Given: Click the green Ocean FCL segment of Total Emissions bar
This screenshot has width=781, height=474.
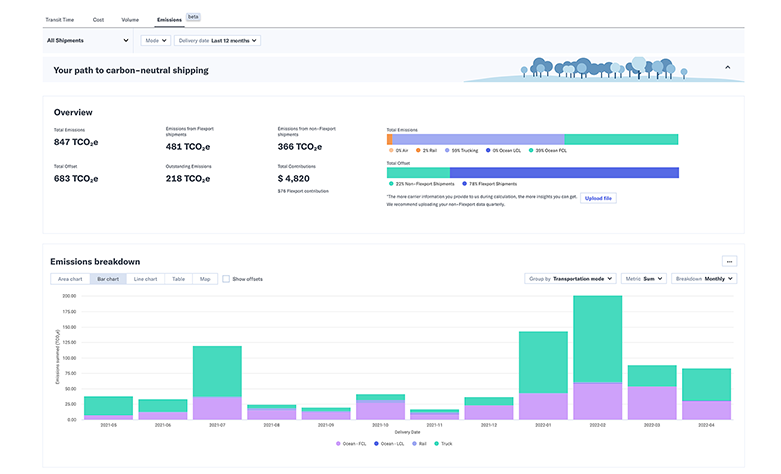Looking at the screenshot, I should [x=621, y=139].
